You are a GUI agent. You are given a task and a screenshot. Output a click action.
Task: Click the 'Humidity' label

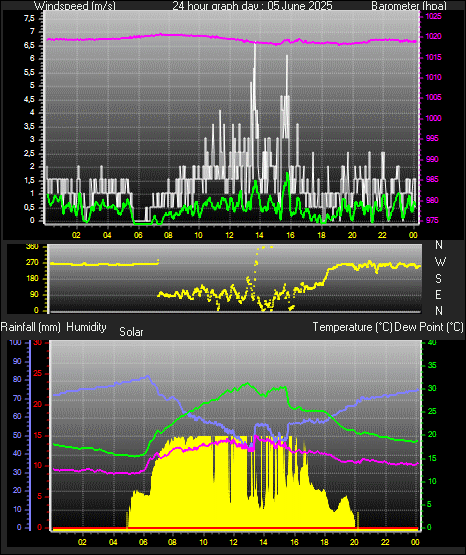[86, 327]
